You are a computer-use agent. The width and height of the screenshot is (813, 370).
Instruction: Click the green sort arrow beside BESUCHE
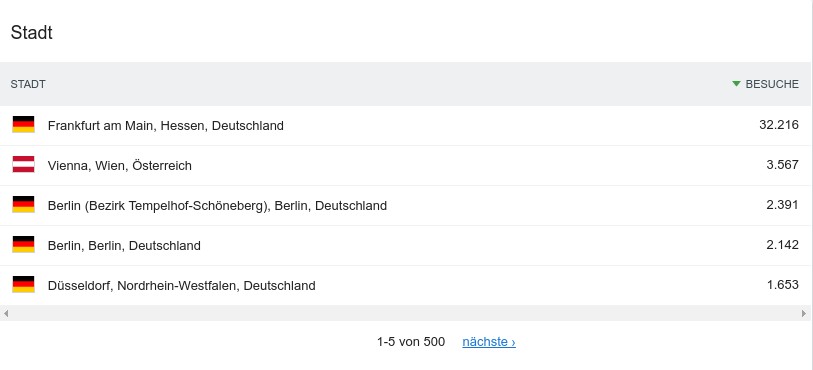[736, 83]
